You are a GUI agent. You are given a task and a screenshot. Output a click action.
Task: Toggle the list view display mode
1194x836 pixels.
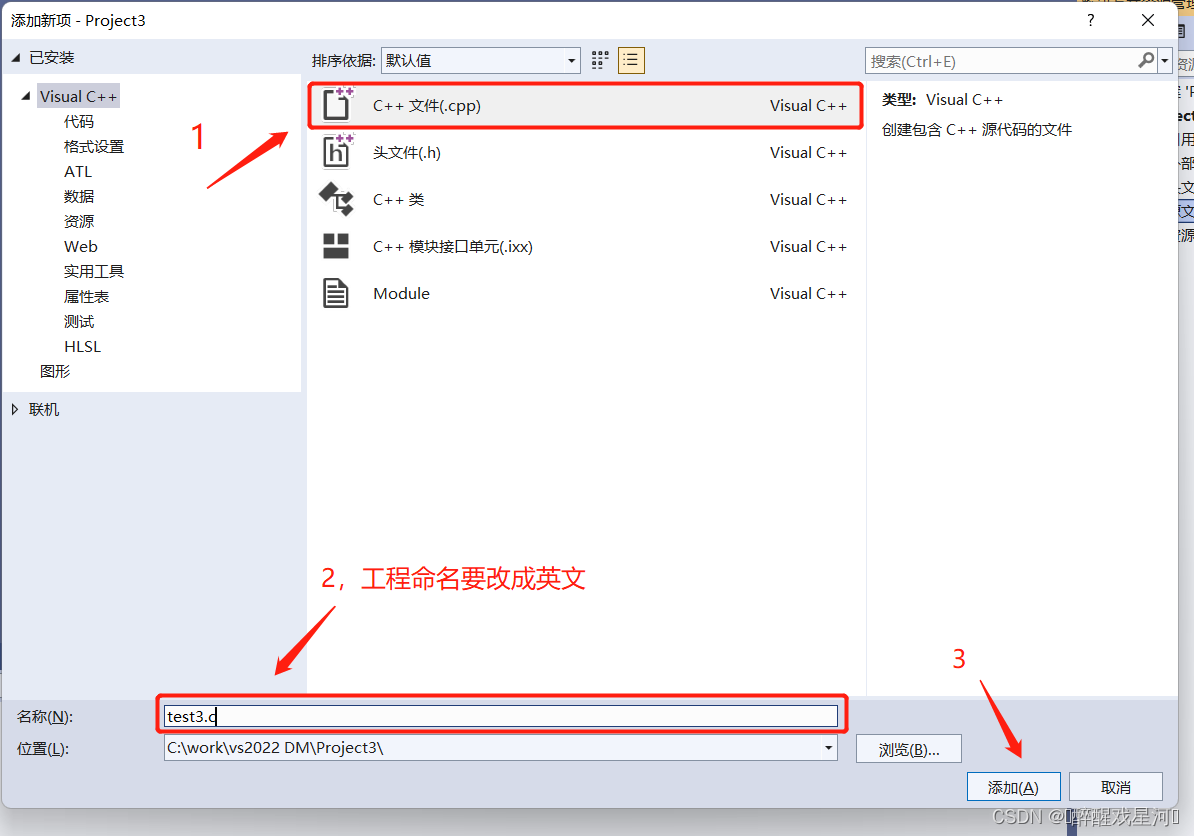(631, 60)
